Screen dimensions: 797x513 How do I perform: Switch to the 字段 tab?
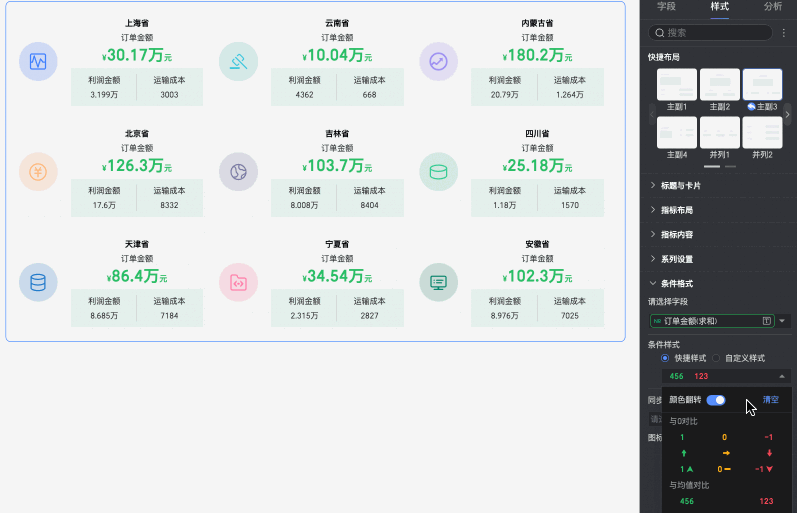tap(666, 7)
